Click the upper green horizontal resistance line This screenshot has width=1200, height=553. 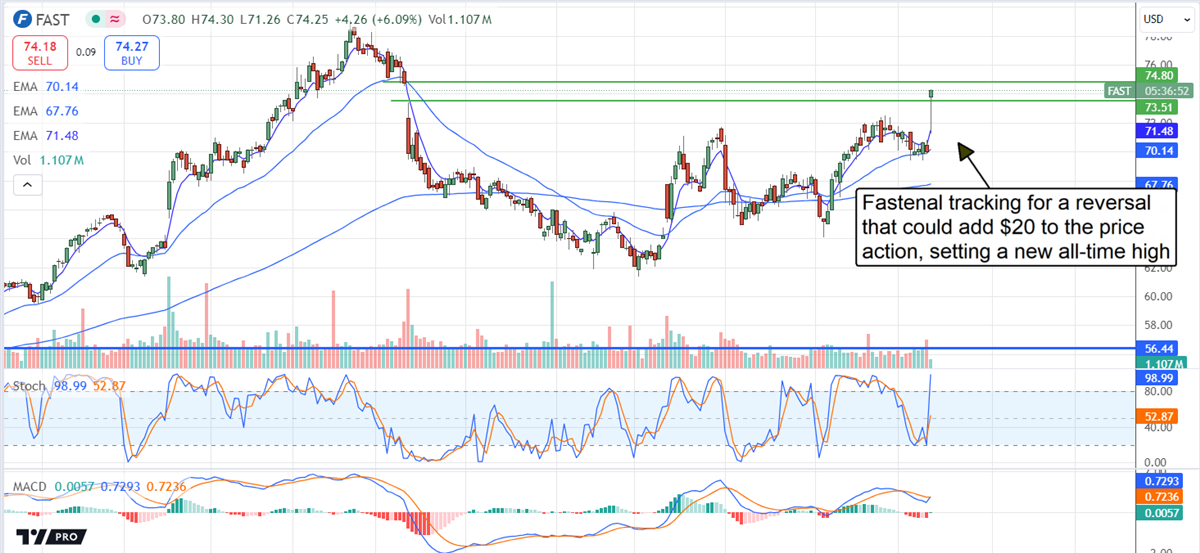(x=700, y=82)
